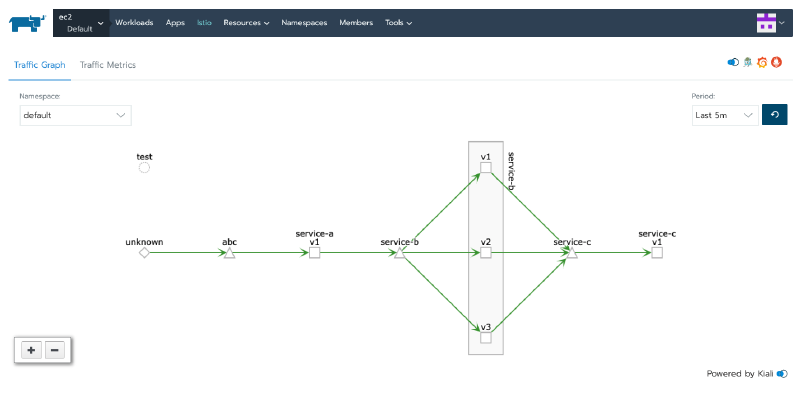Open the Resources menu
800x404 pixels.
[x=246, y=22]
